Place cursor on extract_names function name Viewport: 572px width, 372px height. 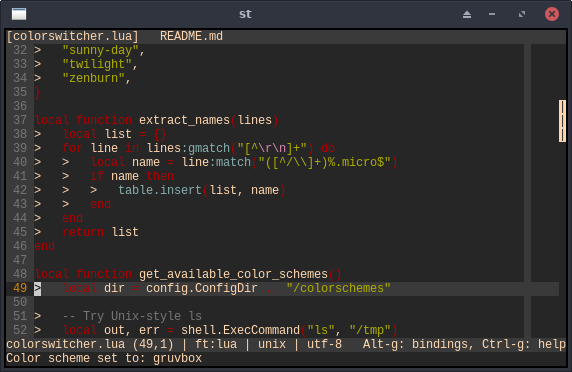point(184,120)
